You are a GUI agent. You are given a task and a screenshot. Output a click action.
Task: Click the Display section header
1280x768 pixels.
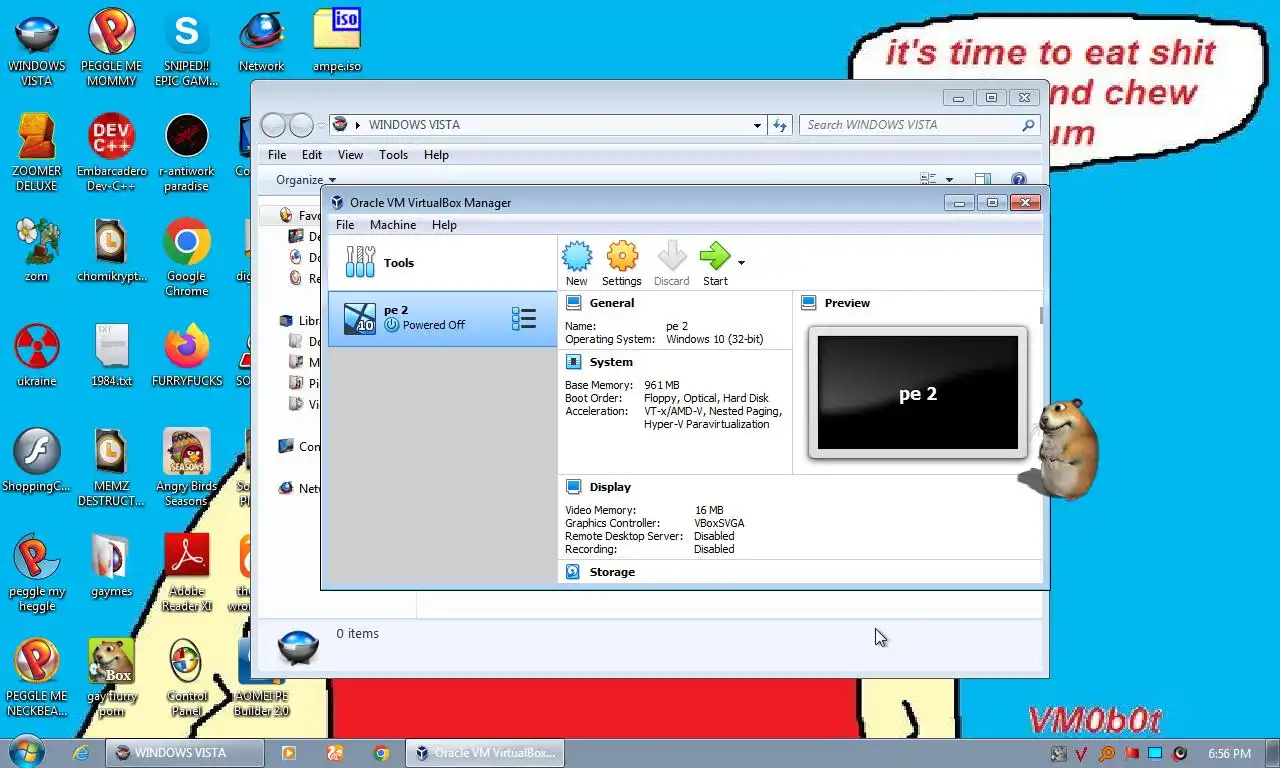(x=610, y=487)
